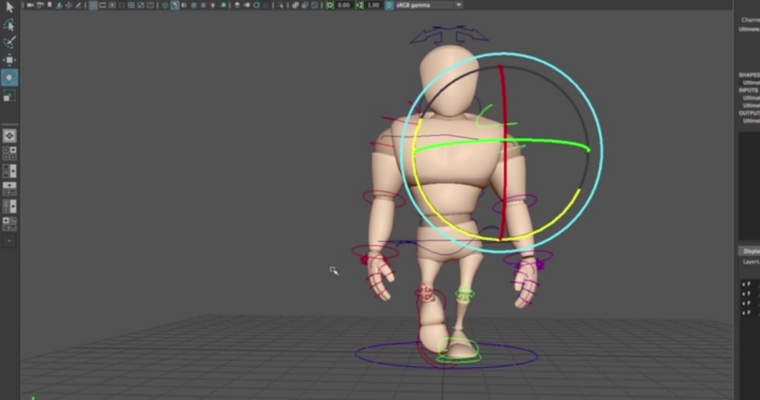Toggle the isolate select icon

[x=280, y=5]
